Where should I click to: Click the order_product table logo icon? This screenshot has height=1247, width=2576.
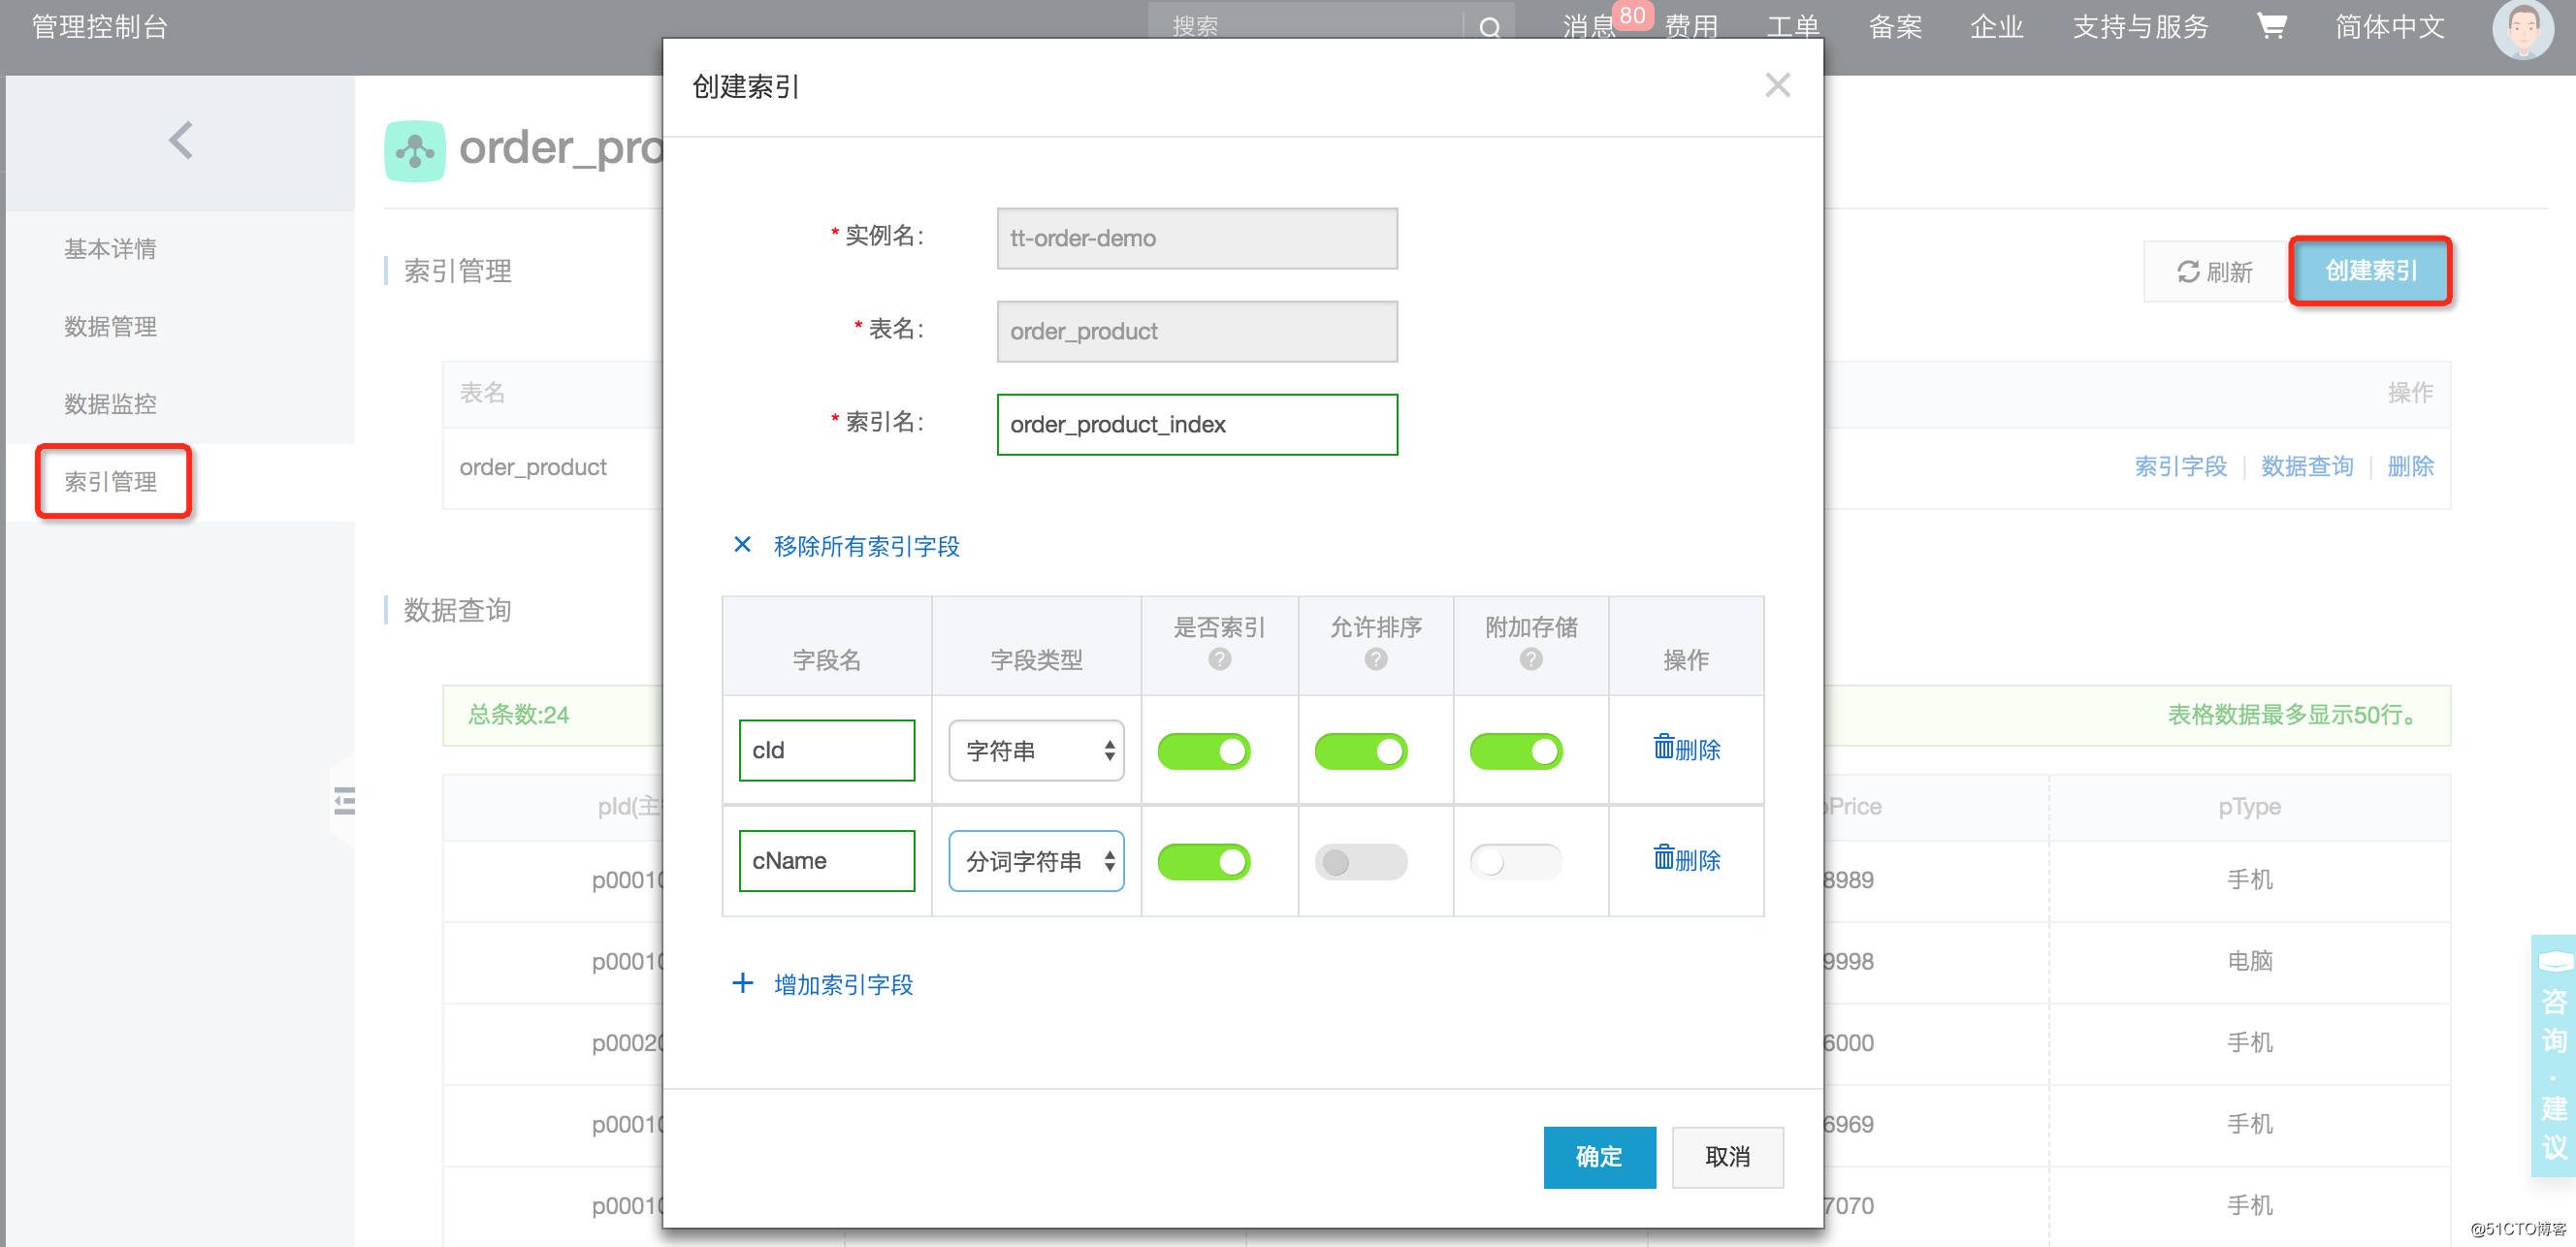pos(414,150)
